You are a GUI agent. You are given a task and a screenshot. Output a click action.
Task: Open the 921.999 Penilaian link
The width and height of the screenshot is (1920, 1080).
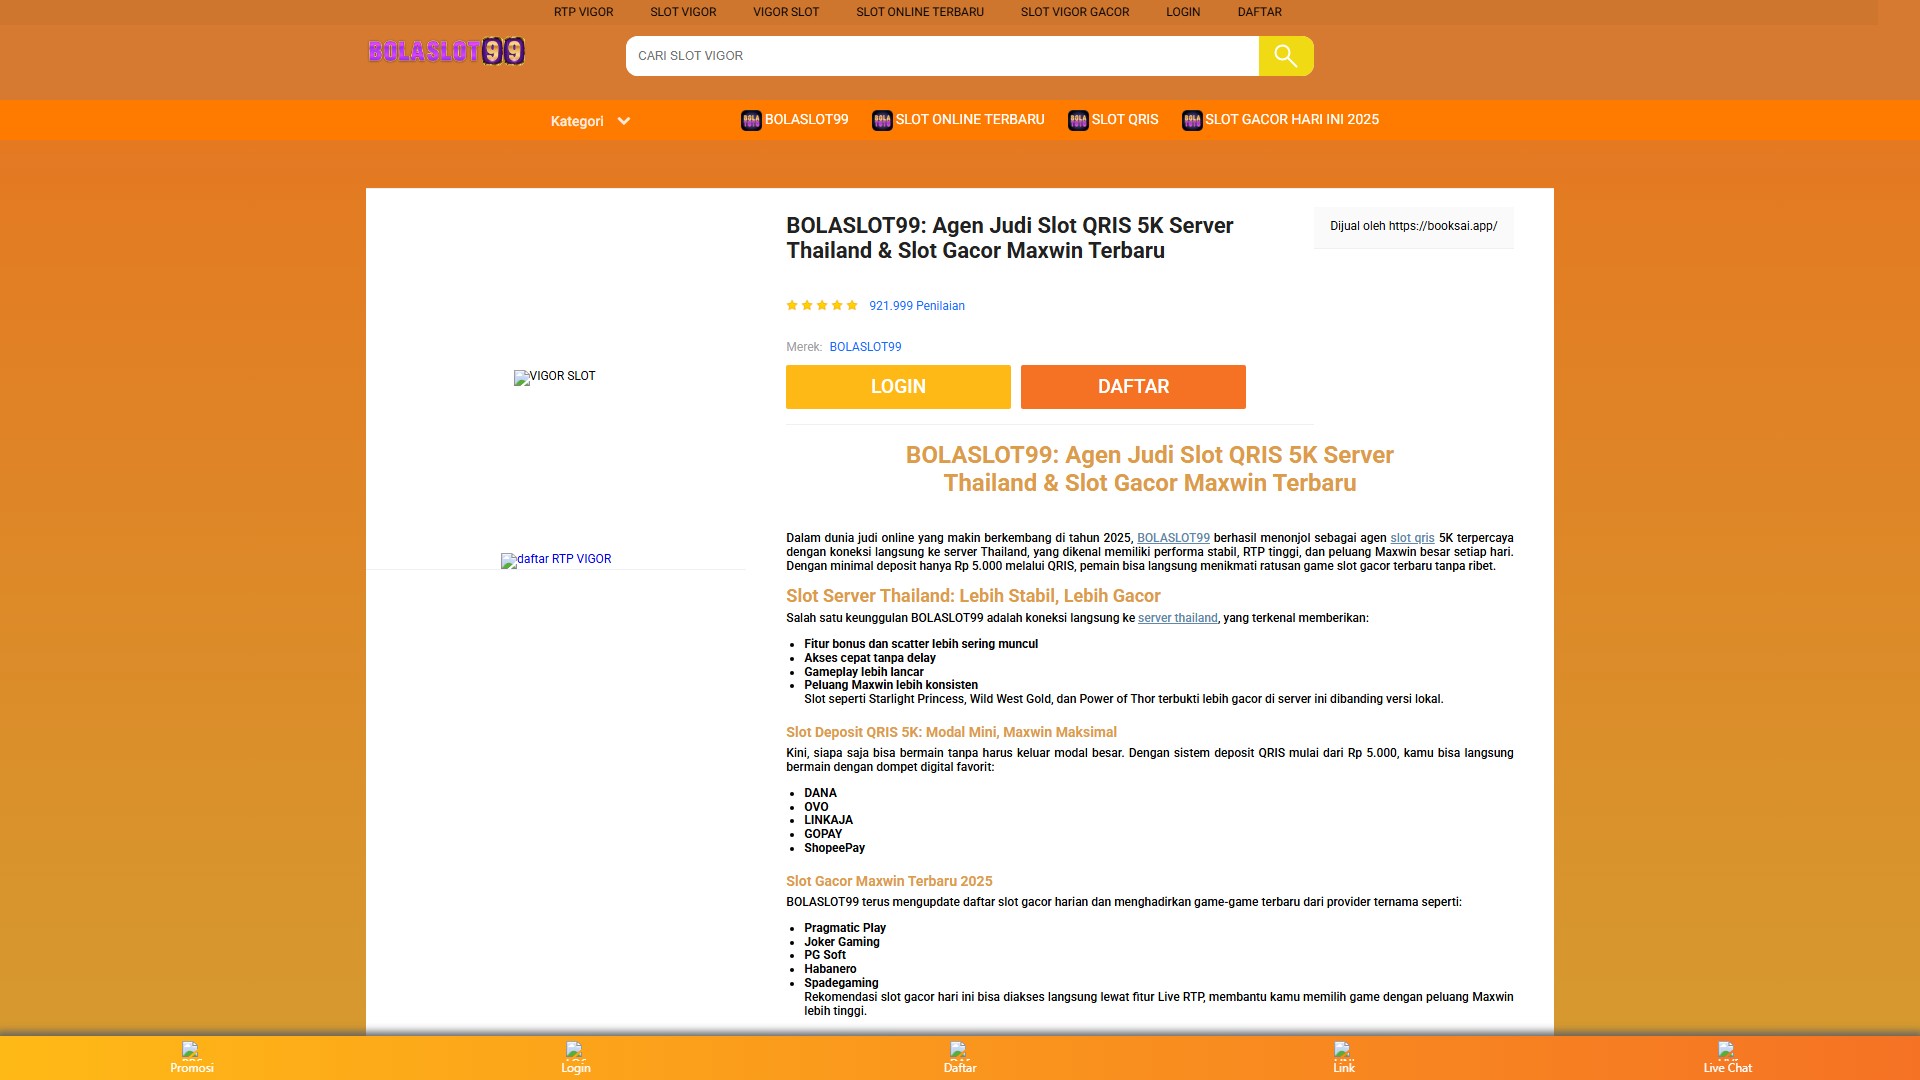pyautogui.click(x=916, y=306)
